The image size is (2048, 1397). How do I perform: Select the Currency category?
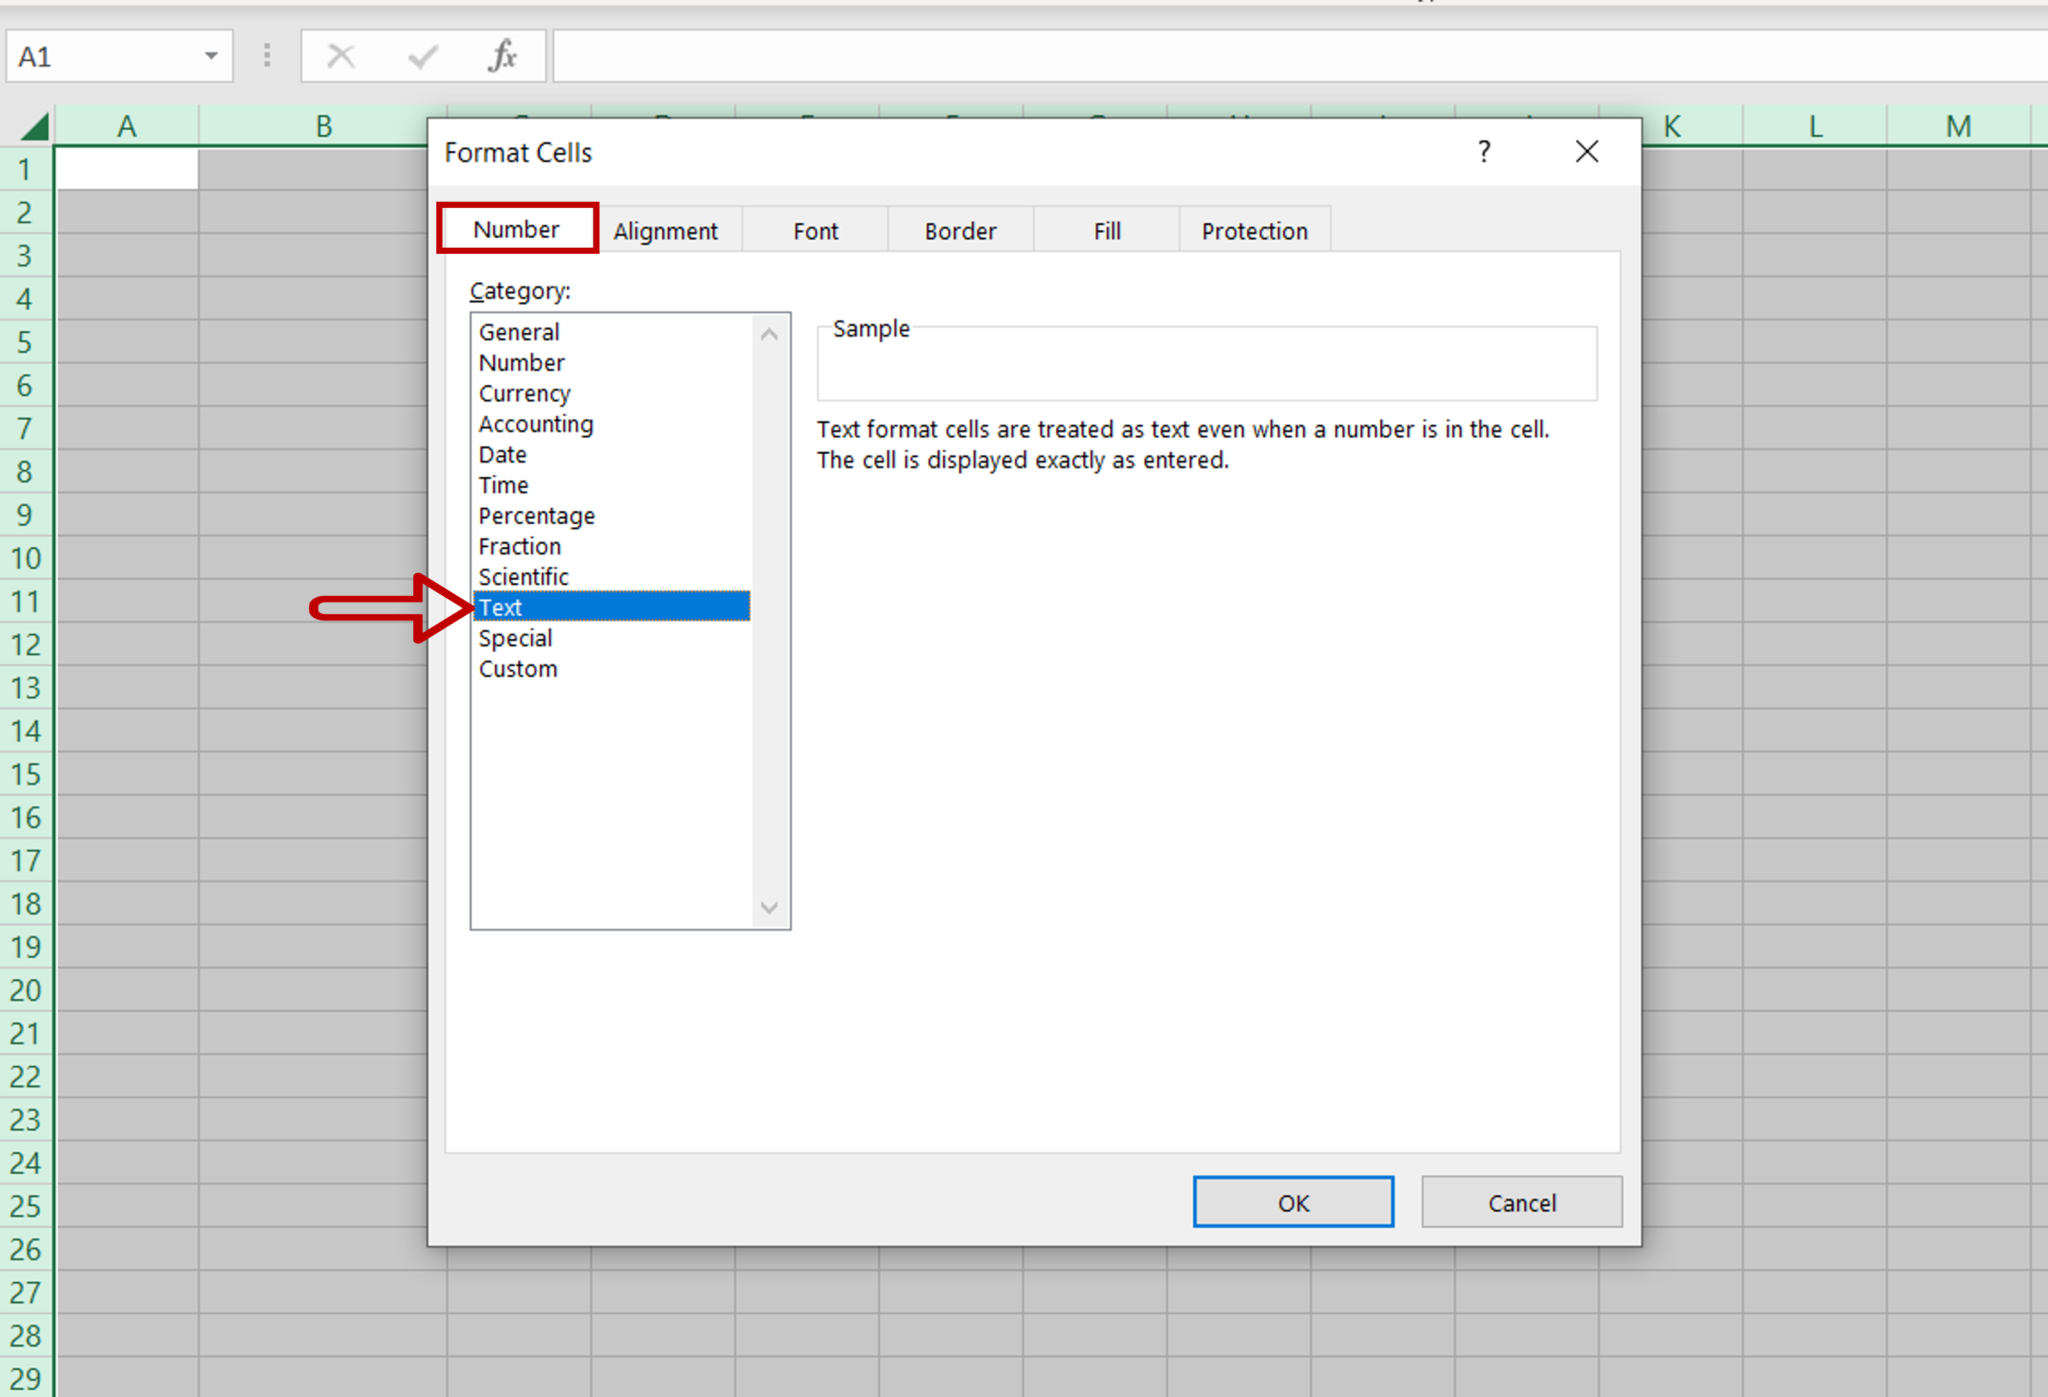click(524, 393)
